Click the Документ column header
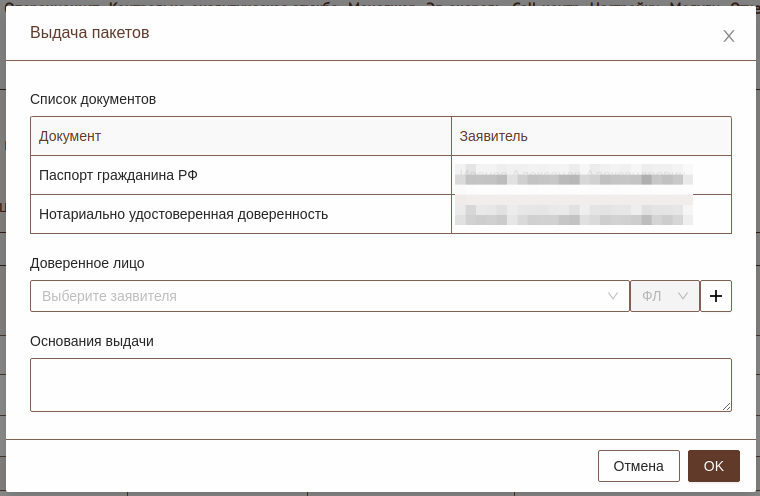The width and height of the screenshot is (760, 496). [x=70, y=136]
